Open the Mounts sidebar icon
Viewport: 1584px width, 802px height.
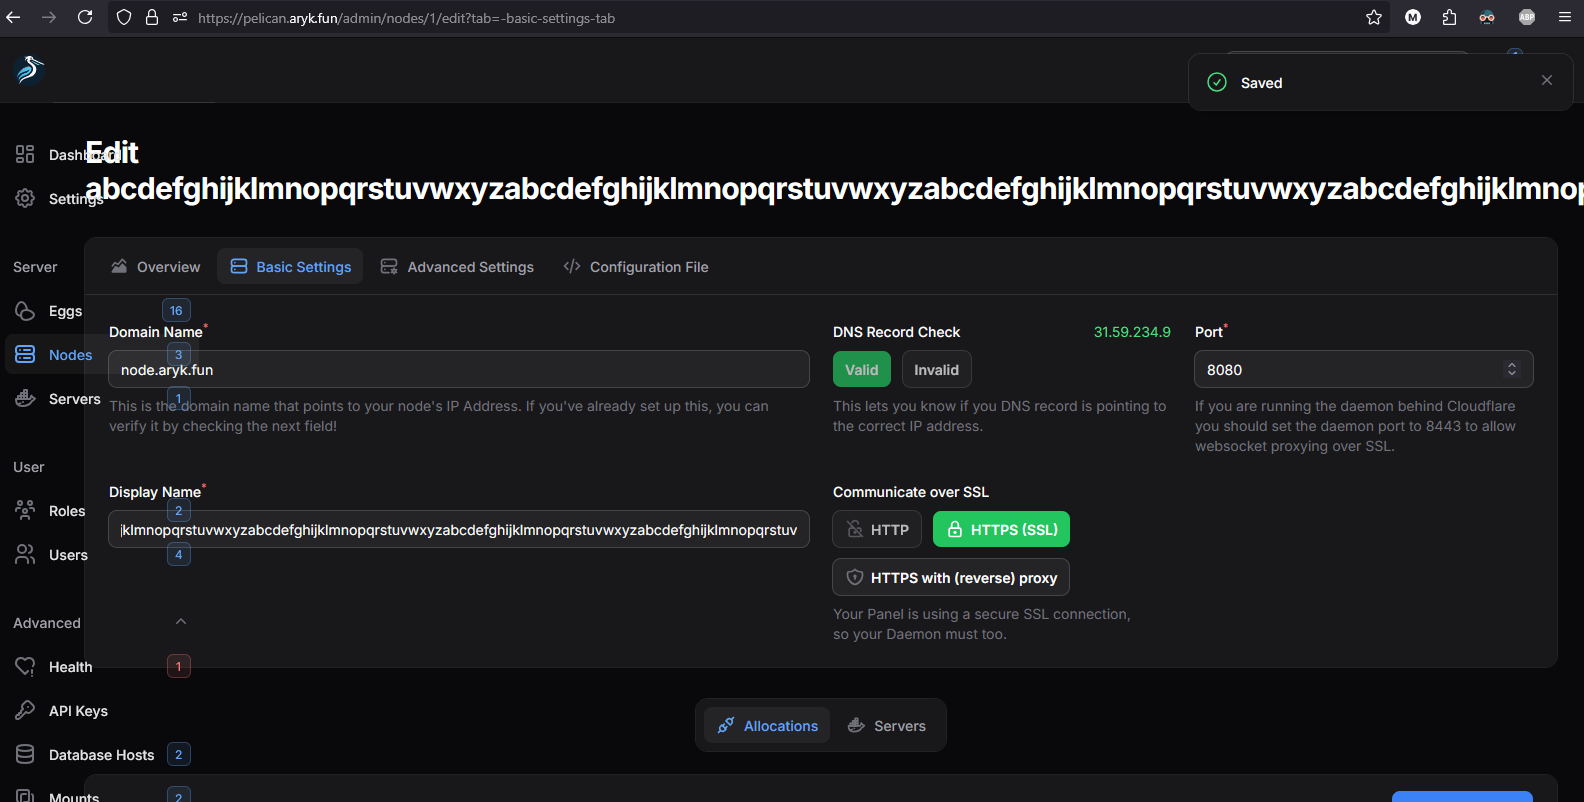(x=25, y=796)
